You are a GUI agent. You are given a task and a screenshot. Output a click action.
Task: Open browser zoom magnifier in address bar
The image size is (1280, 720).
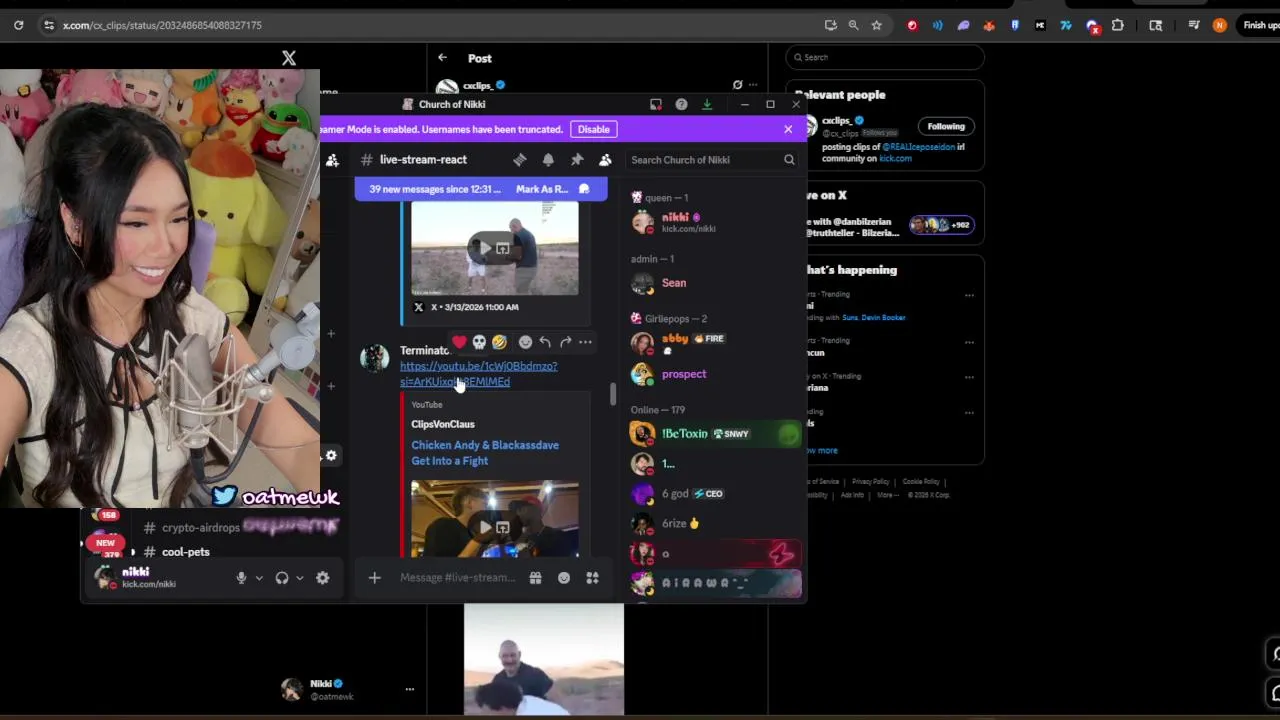[x=853, y=25]
